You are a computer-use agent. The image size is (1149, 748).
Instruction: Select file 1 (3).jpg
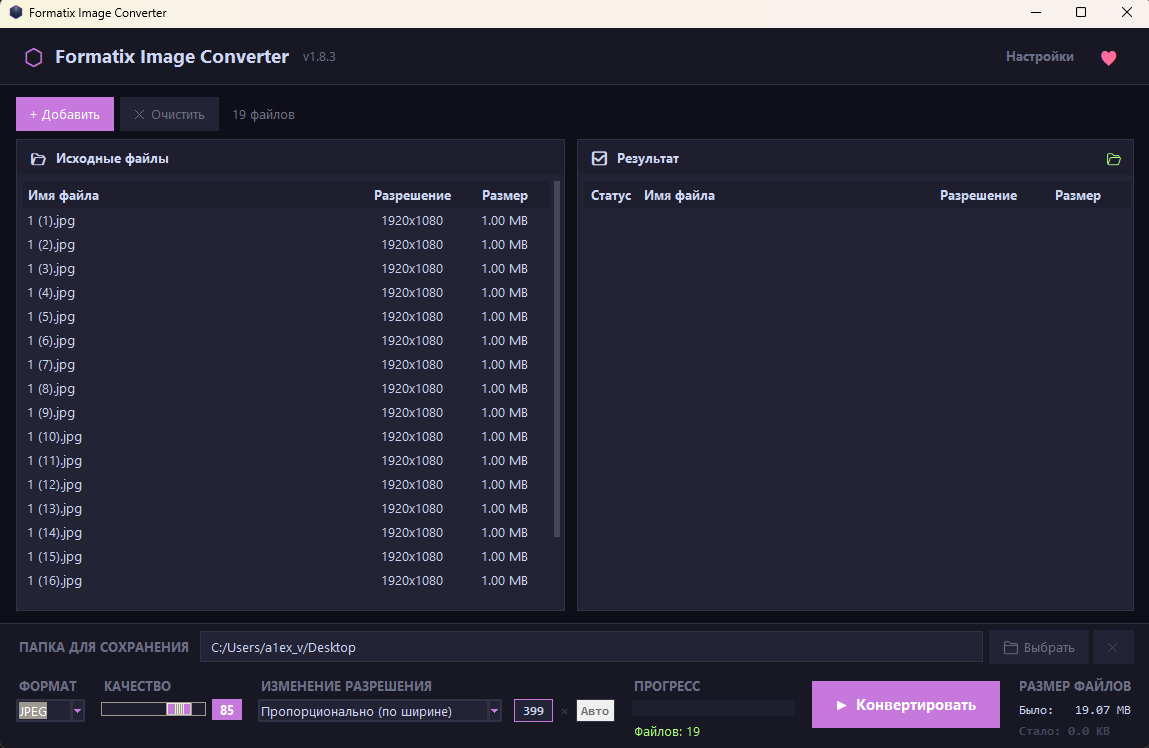286,269
